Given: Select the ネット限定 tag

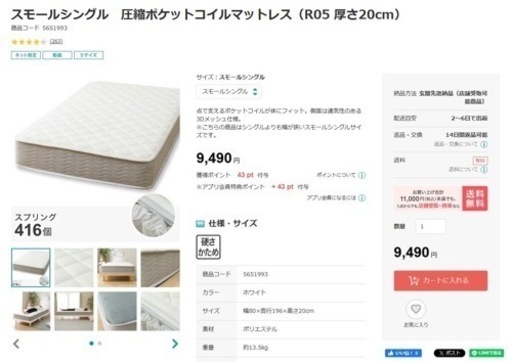Looking at the screenshot, I should click(26, 55).
